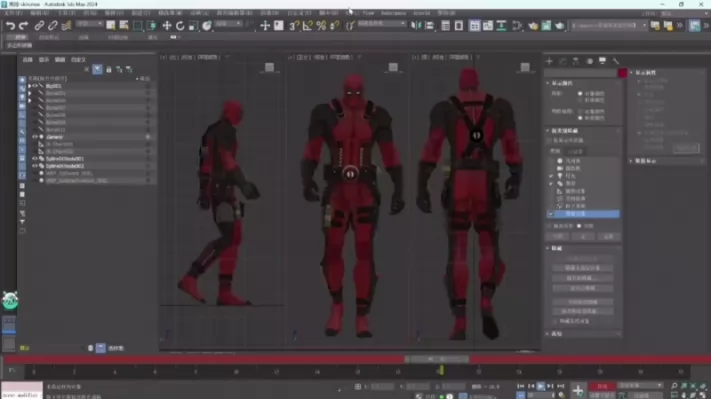
Task: Activate Select and Move tool
Action: point(166,26)
